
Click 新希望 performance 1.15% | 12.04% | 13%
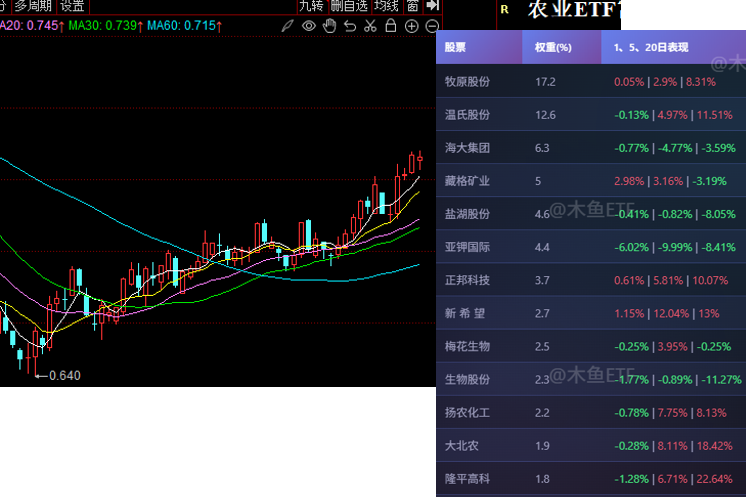point(667,313)
